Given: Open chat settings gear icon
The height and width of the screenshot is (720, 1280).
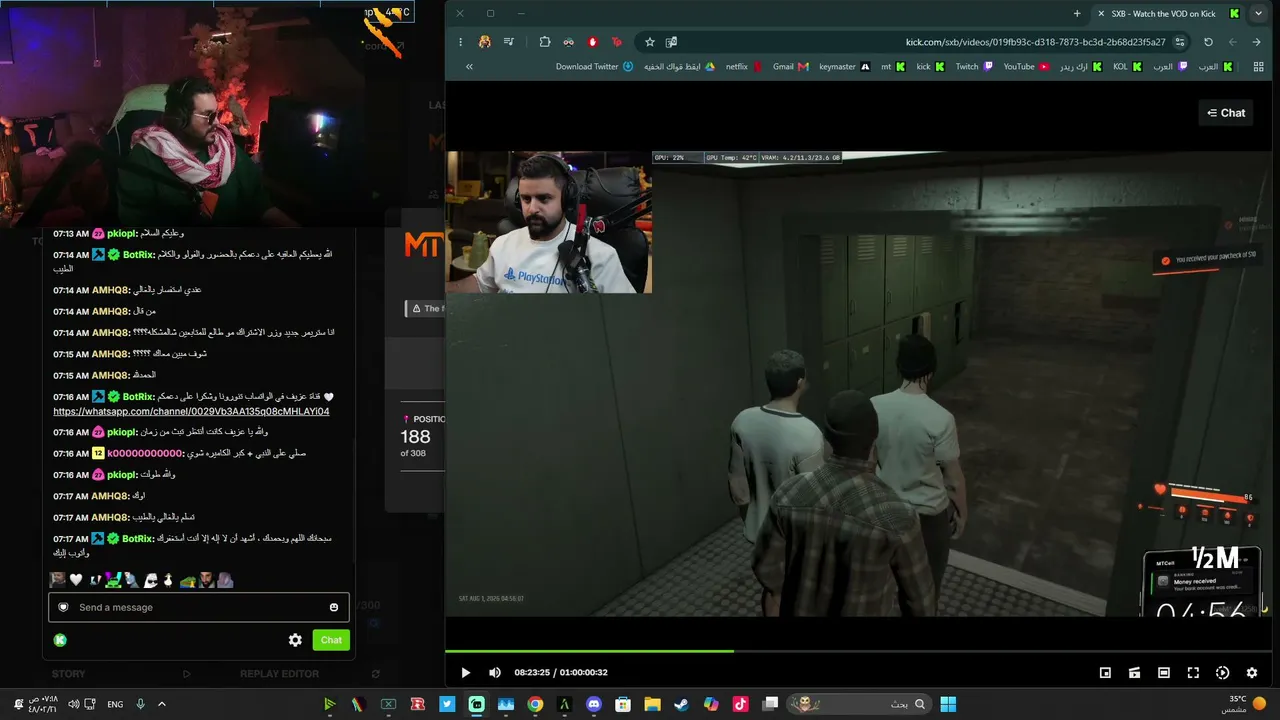Looking at the screenshot, I should tap(295, 640).
